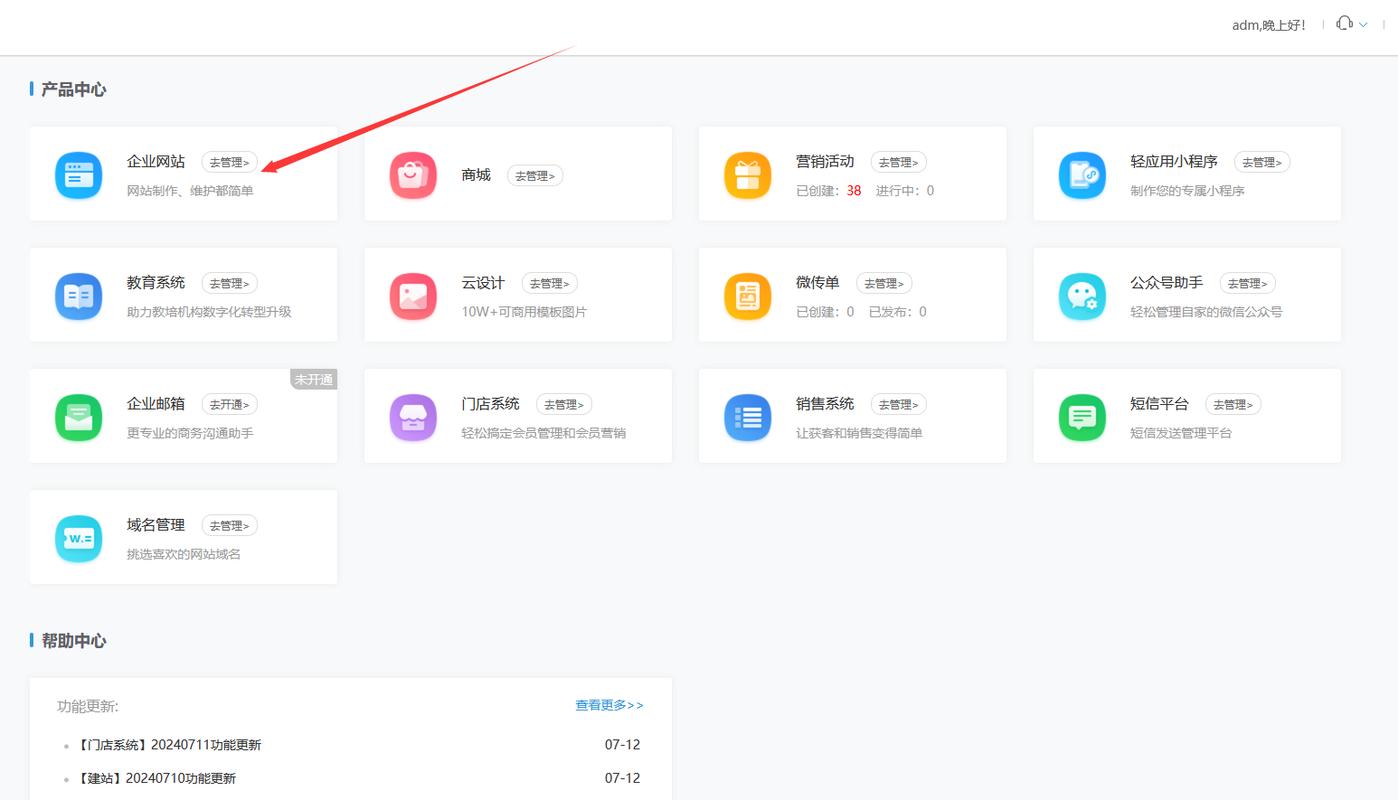1398x800 pixels.
Task: Click 去管理 button for 教育系统
Action: [229, 283]
